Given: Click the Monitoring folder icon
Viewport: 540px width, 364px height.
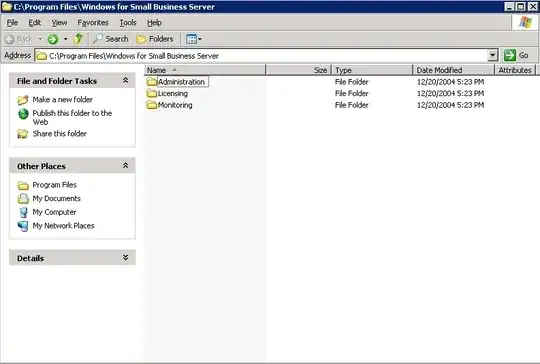Looking at the screenshot, I should coord(152,105).
